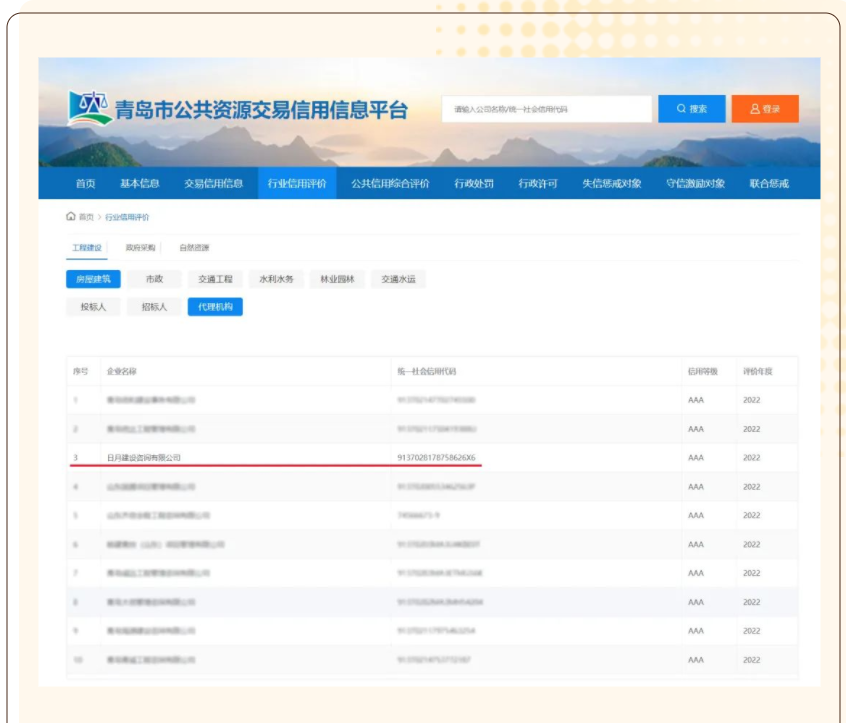846x723 pixels.
Task: Click the platform scales logo icon
Action: tap(89, 108)
